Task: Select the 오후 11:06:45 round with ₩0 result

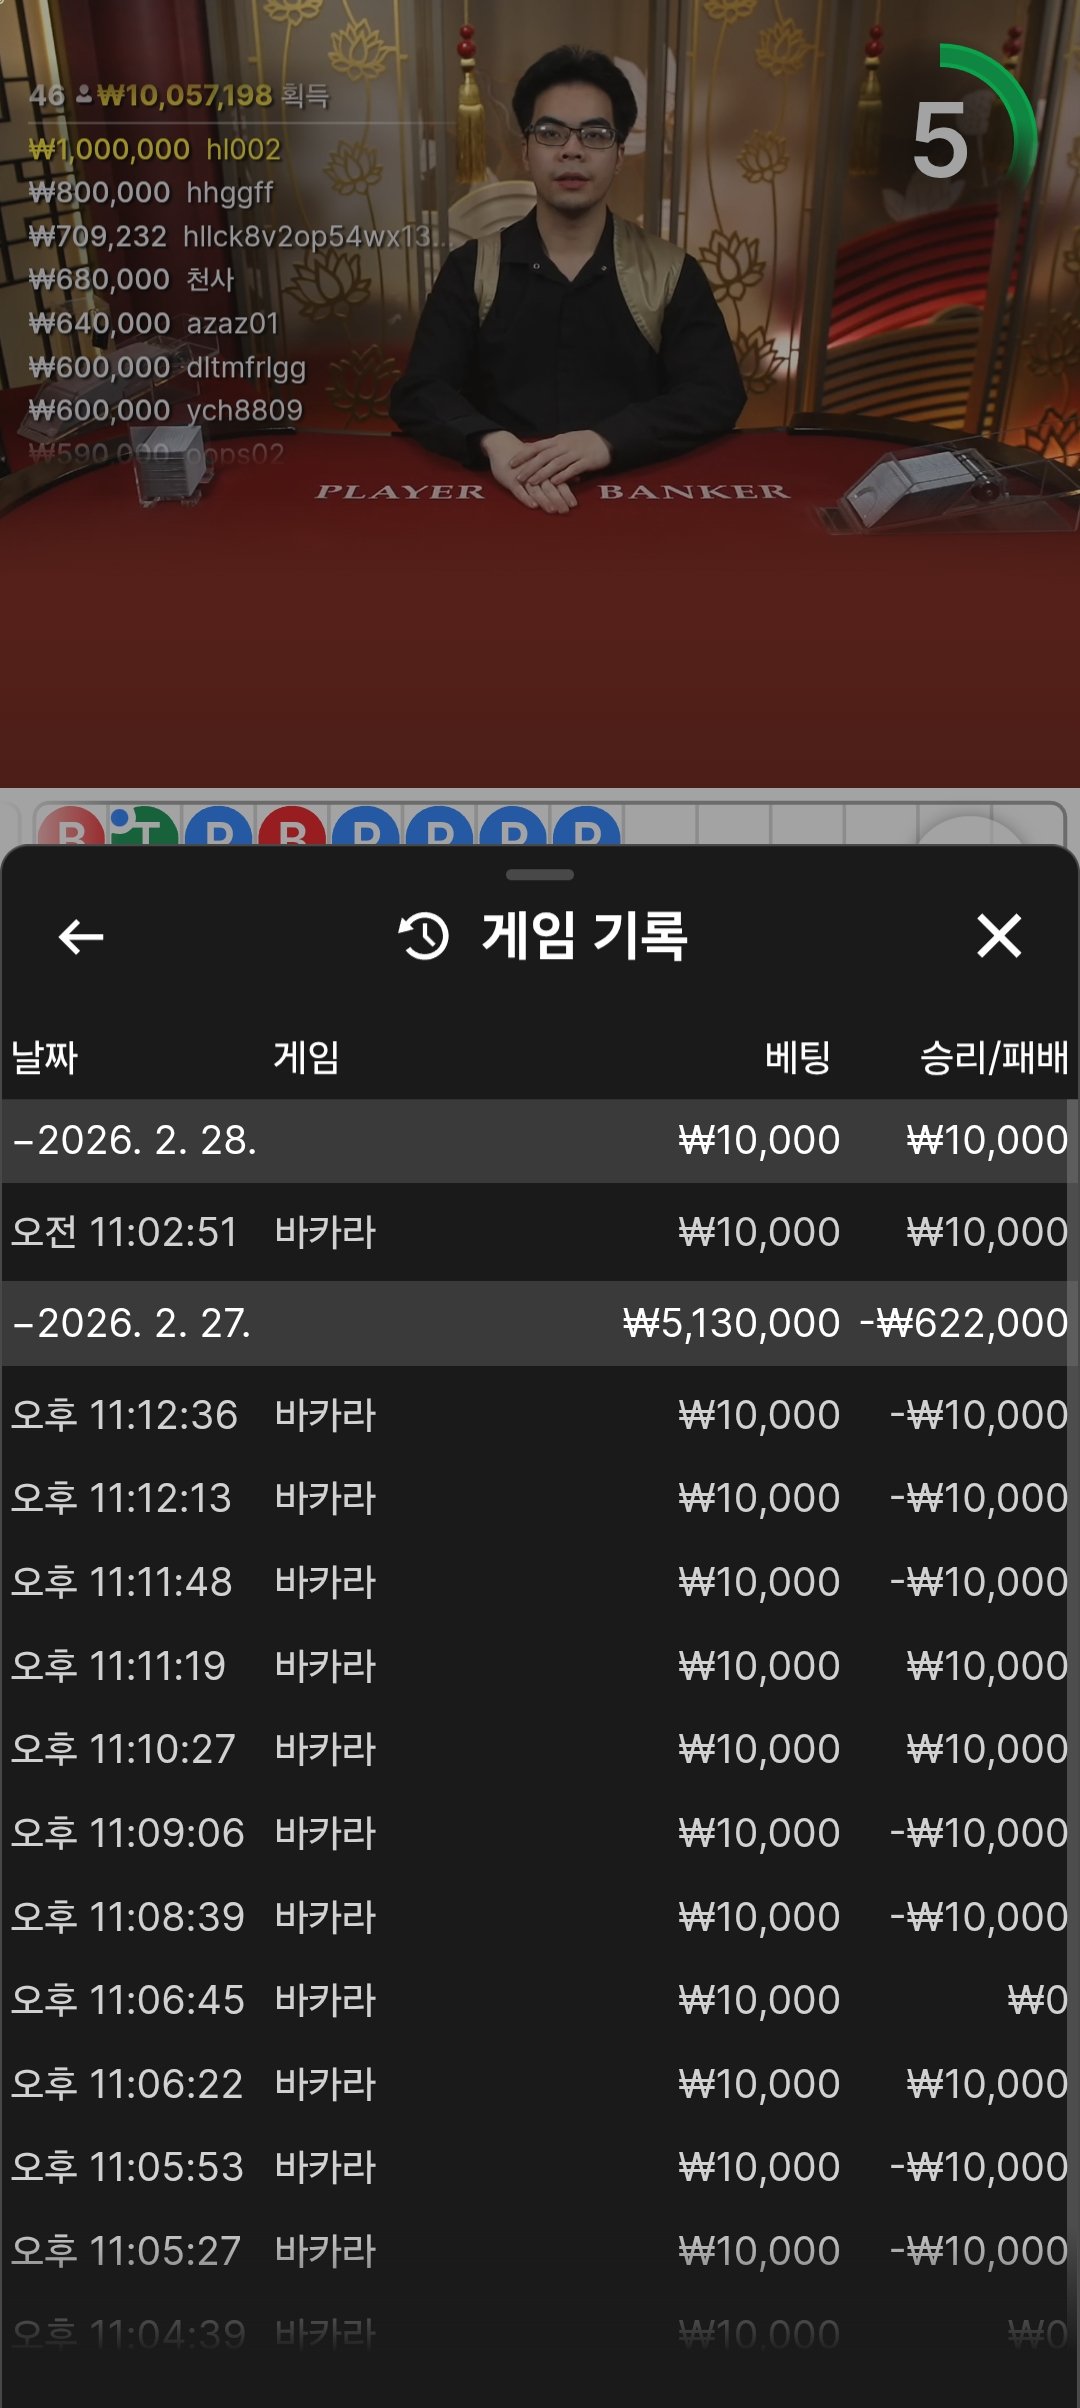Action: 540,2000
